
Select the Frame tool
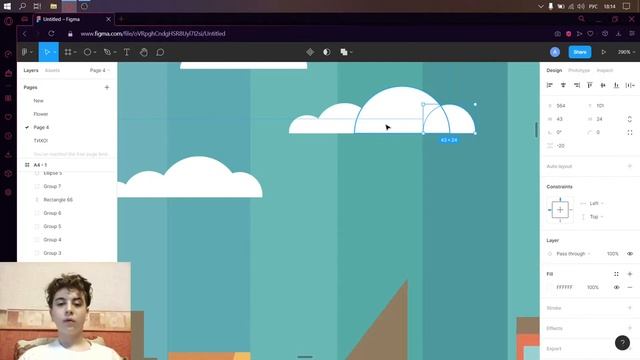68,52
